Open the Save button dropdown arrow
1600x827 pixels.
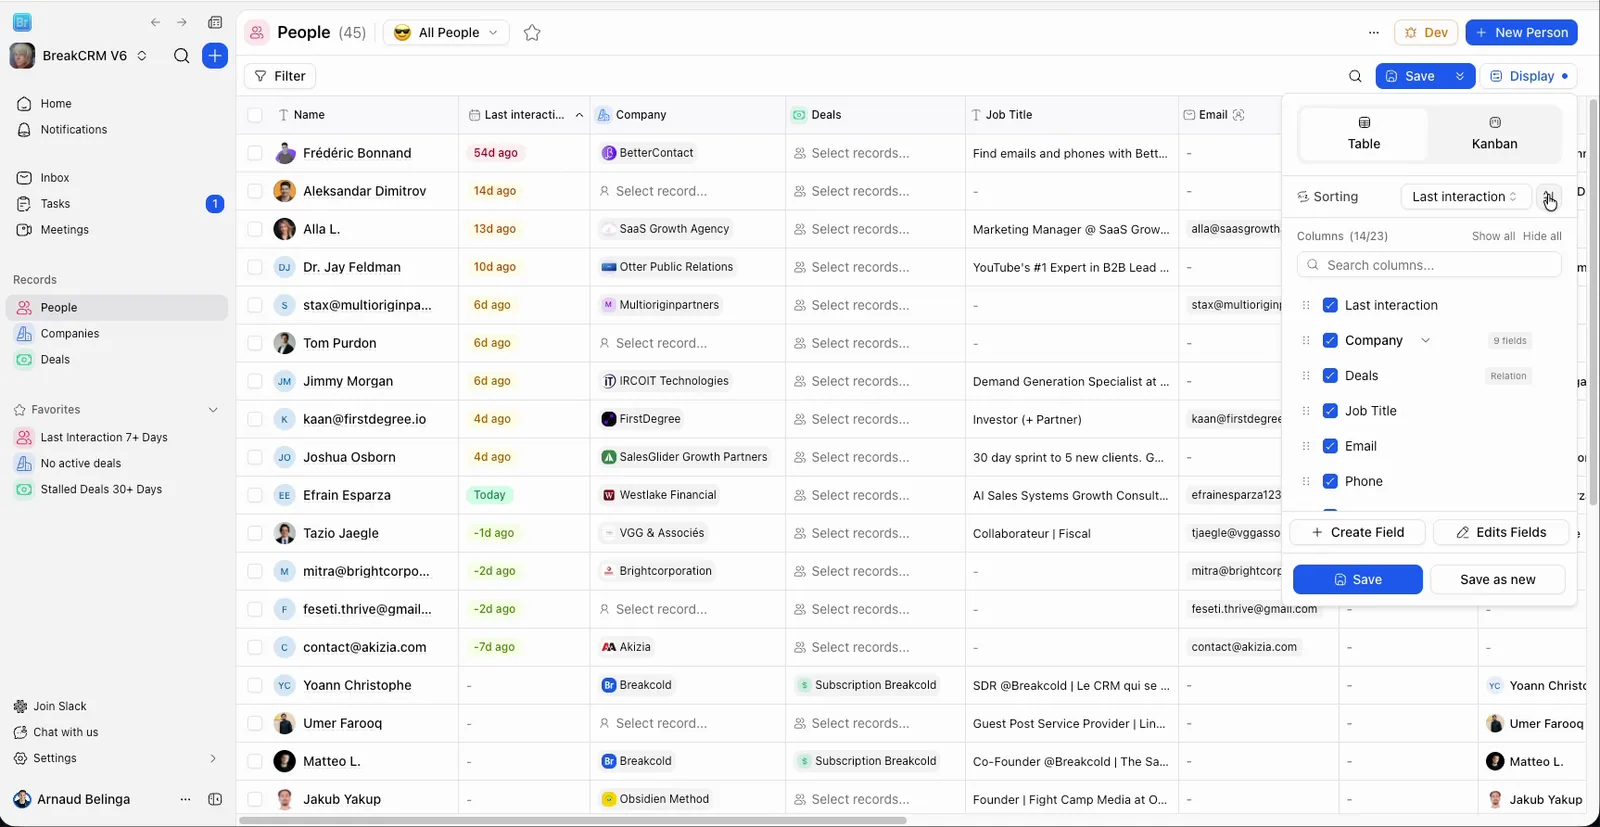(1460, 76)
